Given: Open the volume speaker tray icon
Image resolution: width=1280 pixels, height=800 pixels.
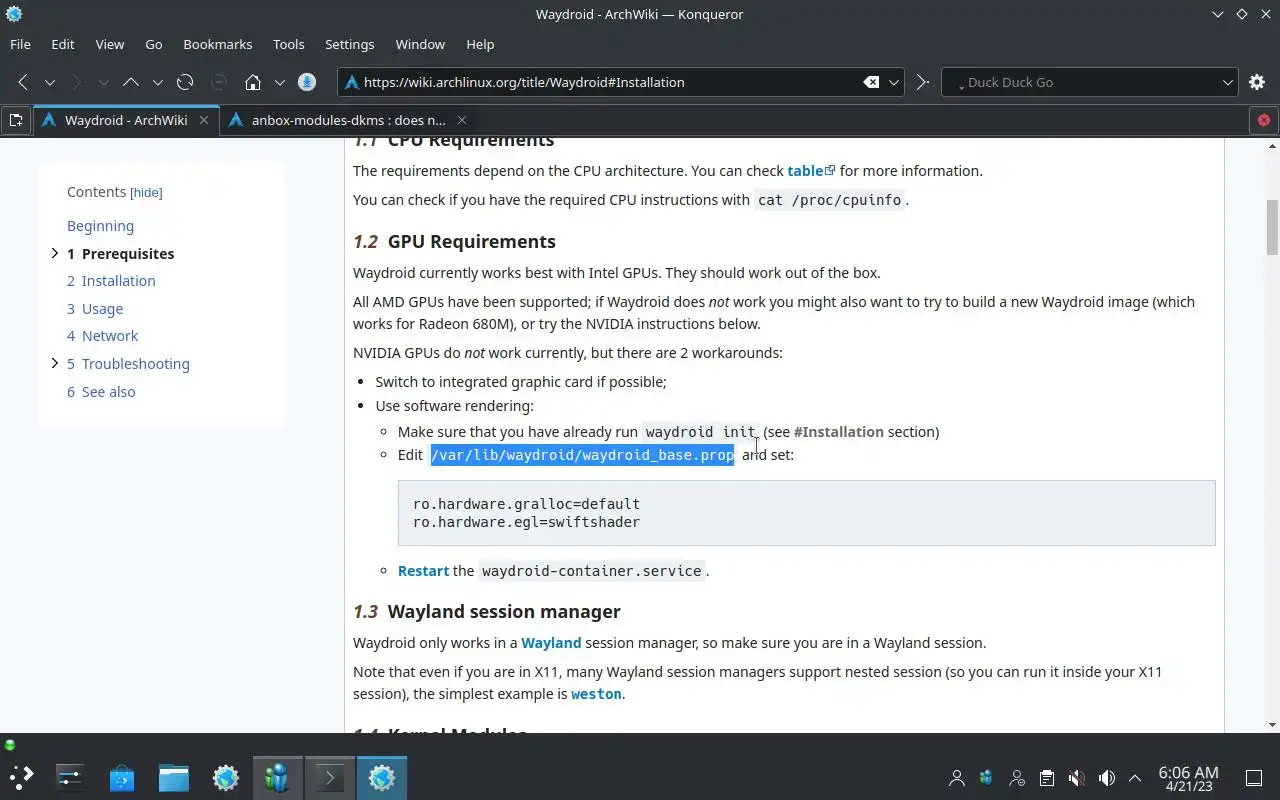Looking at the screenshot, I should tap(1106, 778).
